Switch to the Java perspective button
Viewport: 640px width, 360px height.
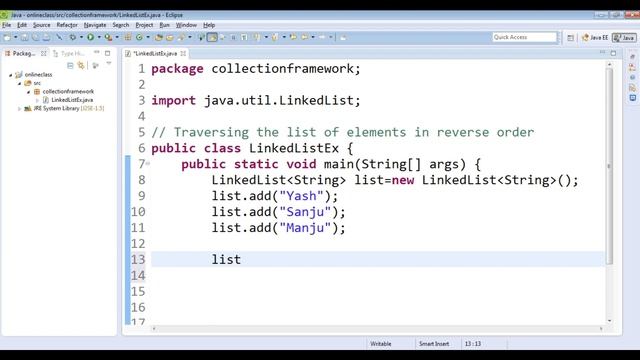point(624,38)
